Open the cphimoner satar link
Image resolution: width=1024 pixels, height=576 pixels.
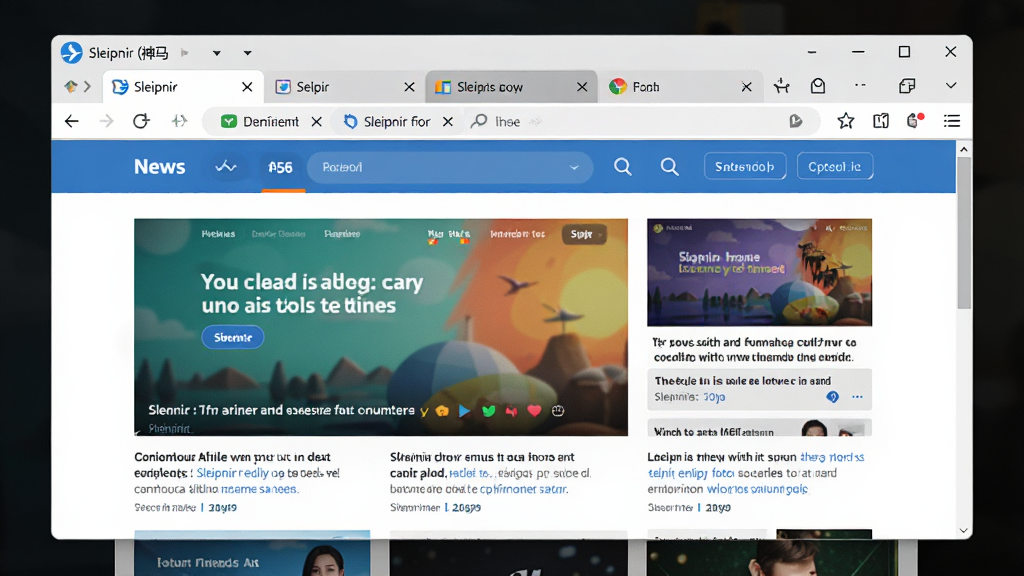pos(524,489)
